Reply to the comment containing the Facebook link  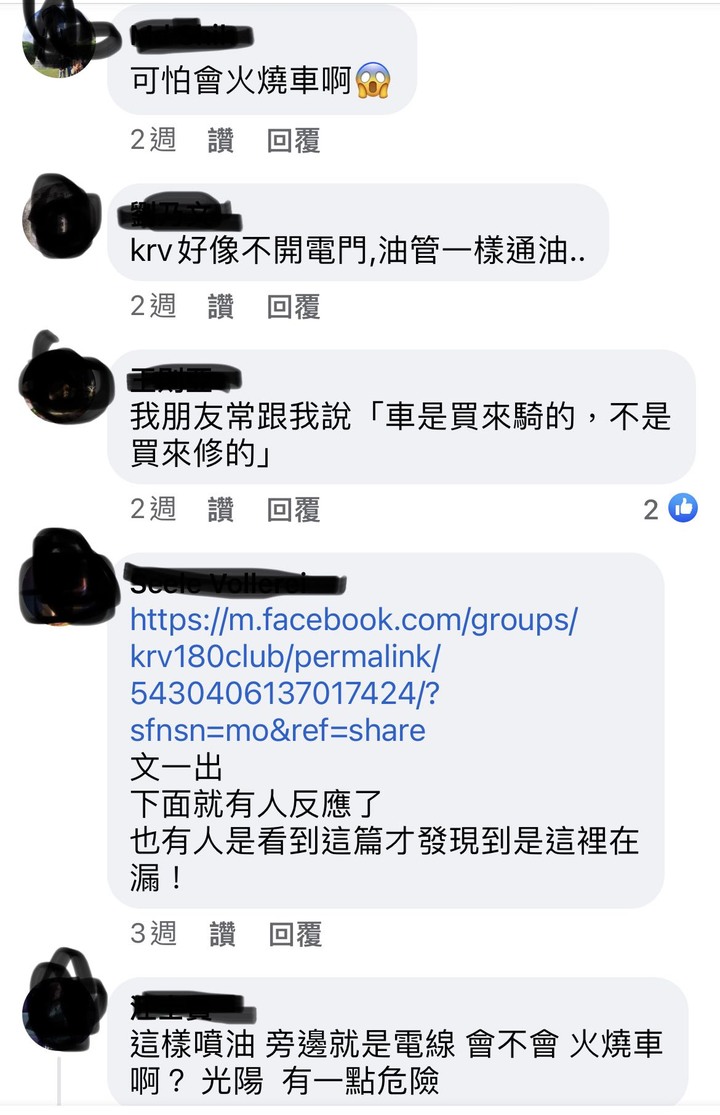pos(295,934)
